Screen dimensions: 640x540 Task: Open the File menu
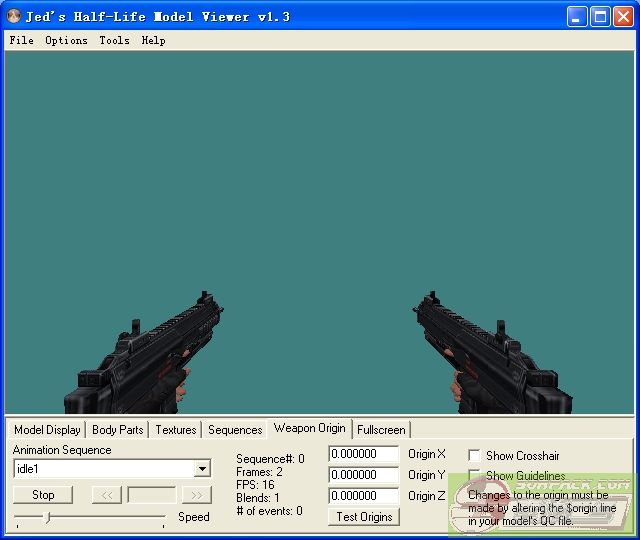(x=21, y=41)
